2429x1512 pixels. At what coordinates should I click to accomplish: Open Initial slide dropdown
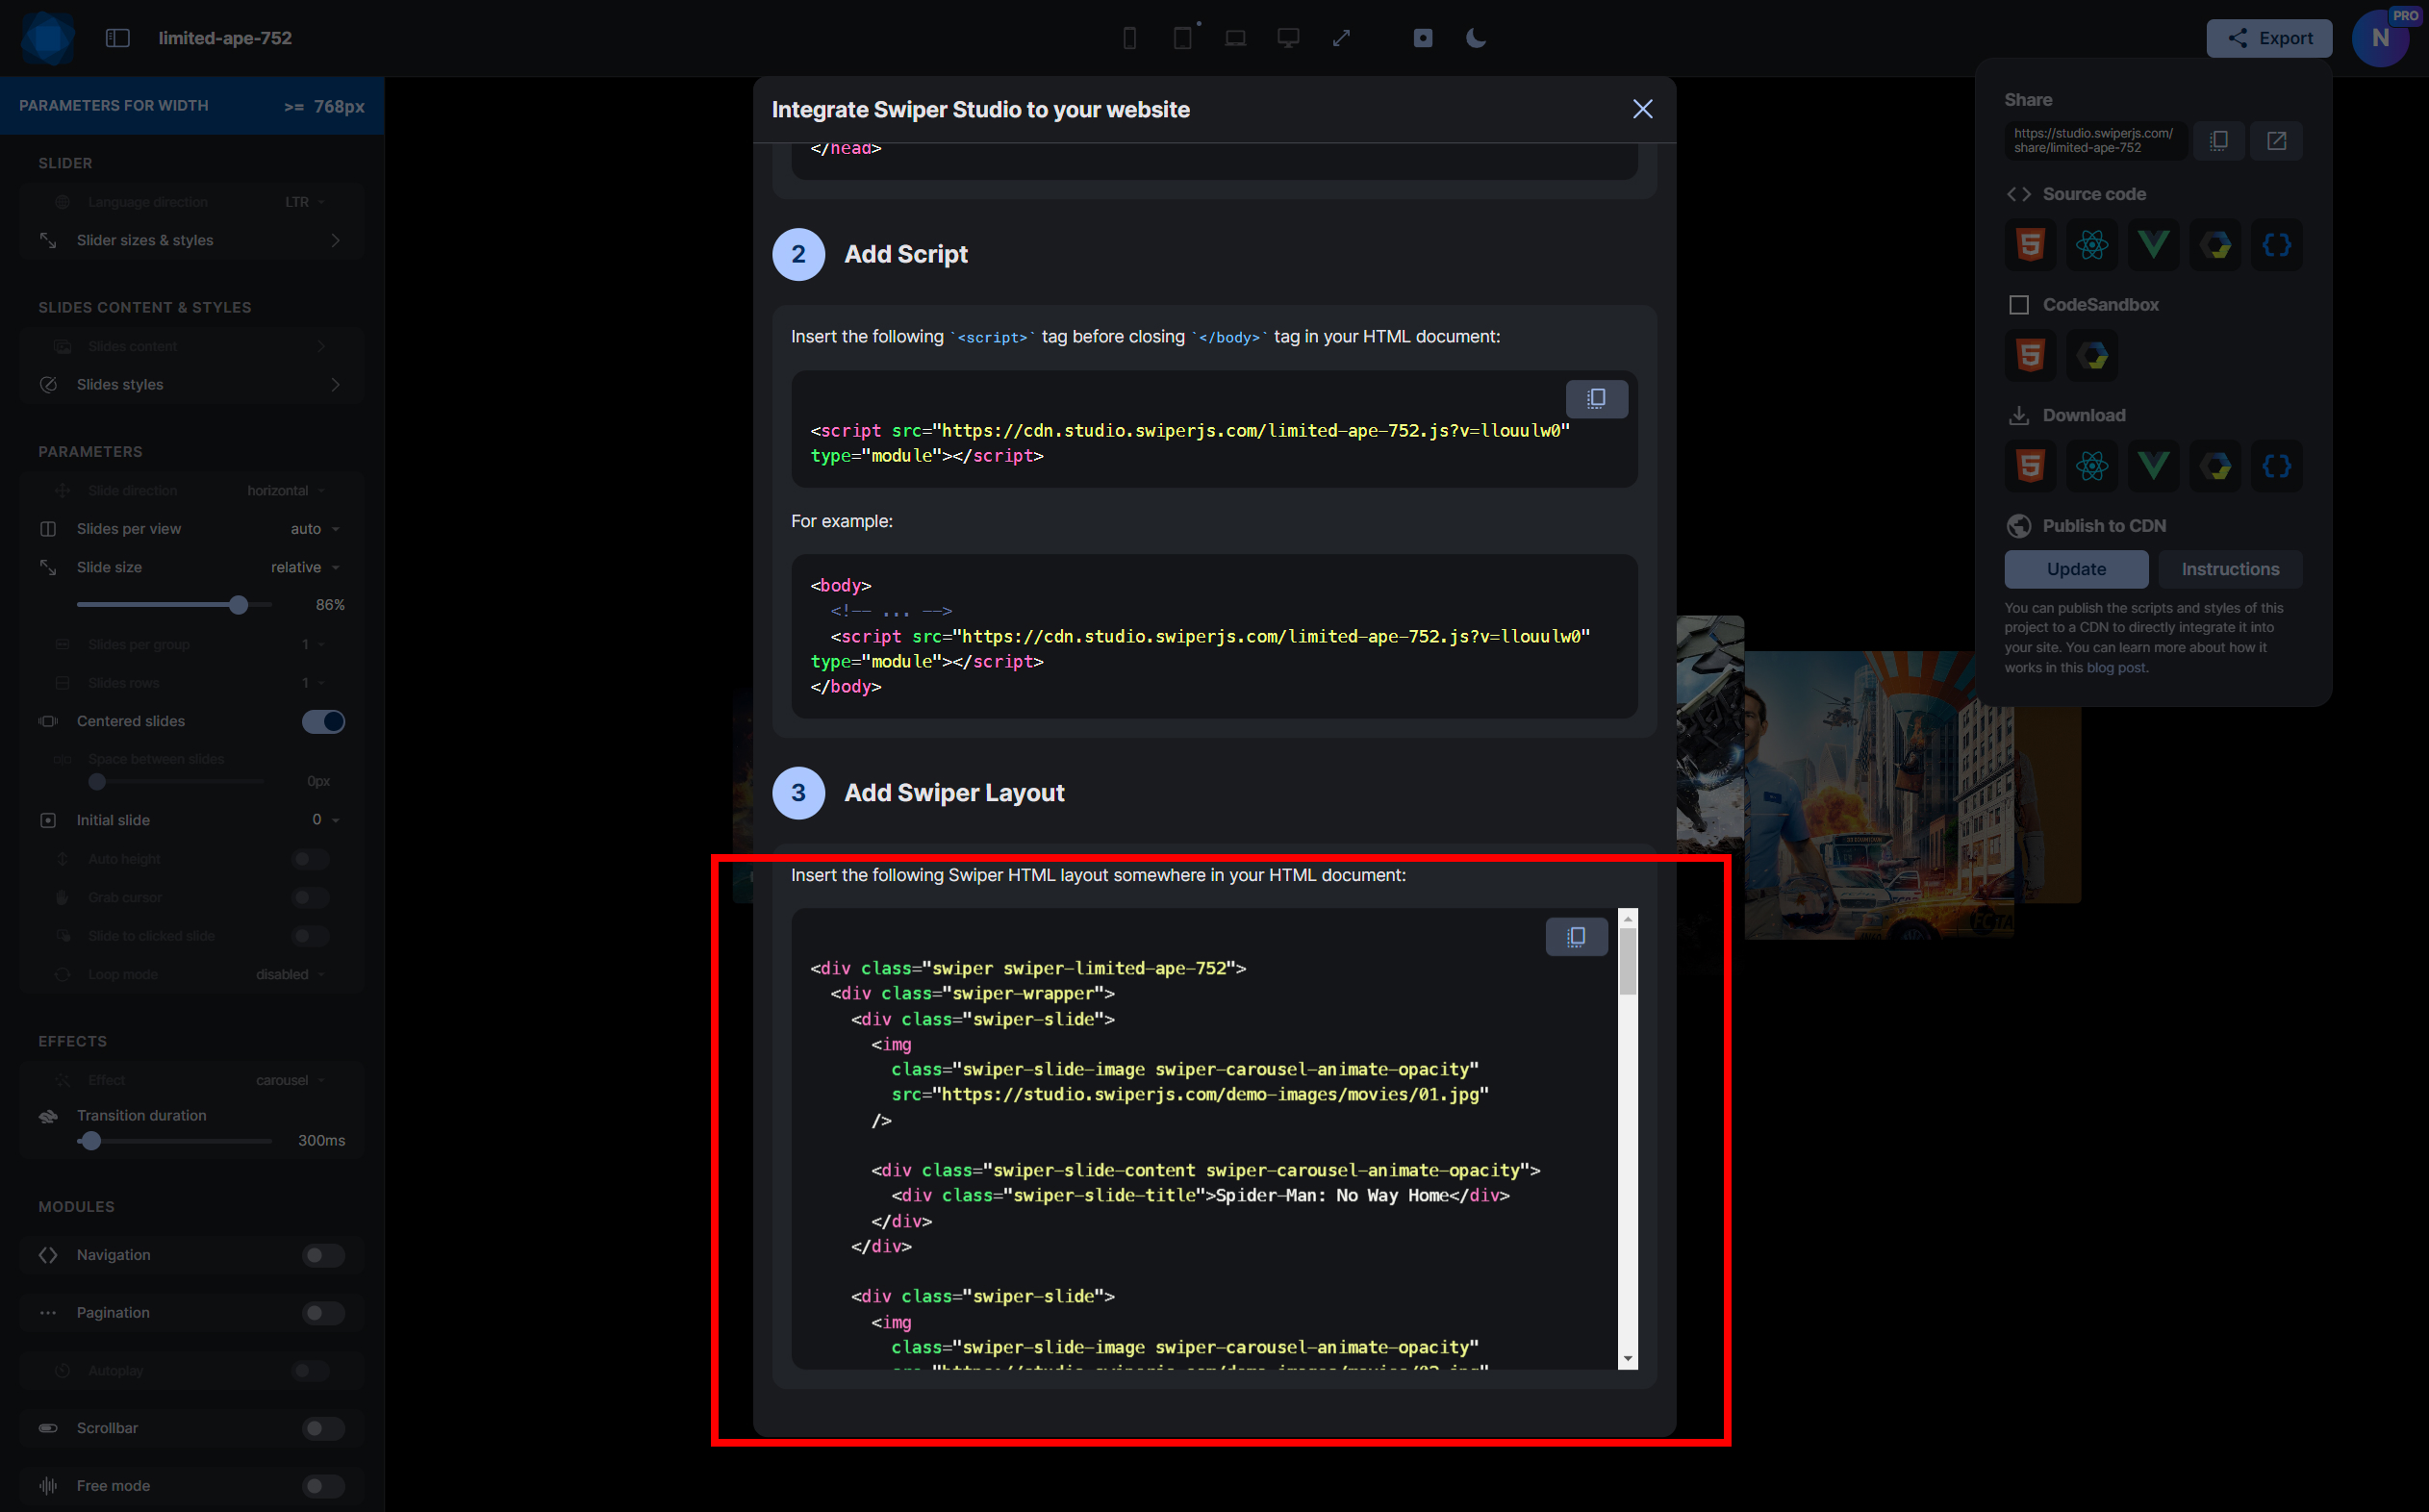325,820
